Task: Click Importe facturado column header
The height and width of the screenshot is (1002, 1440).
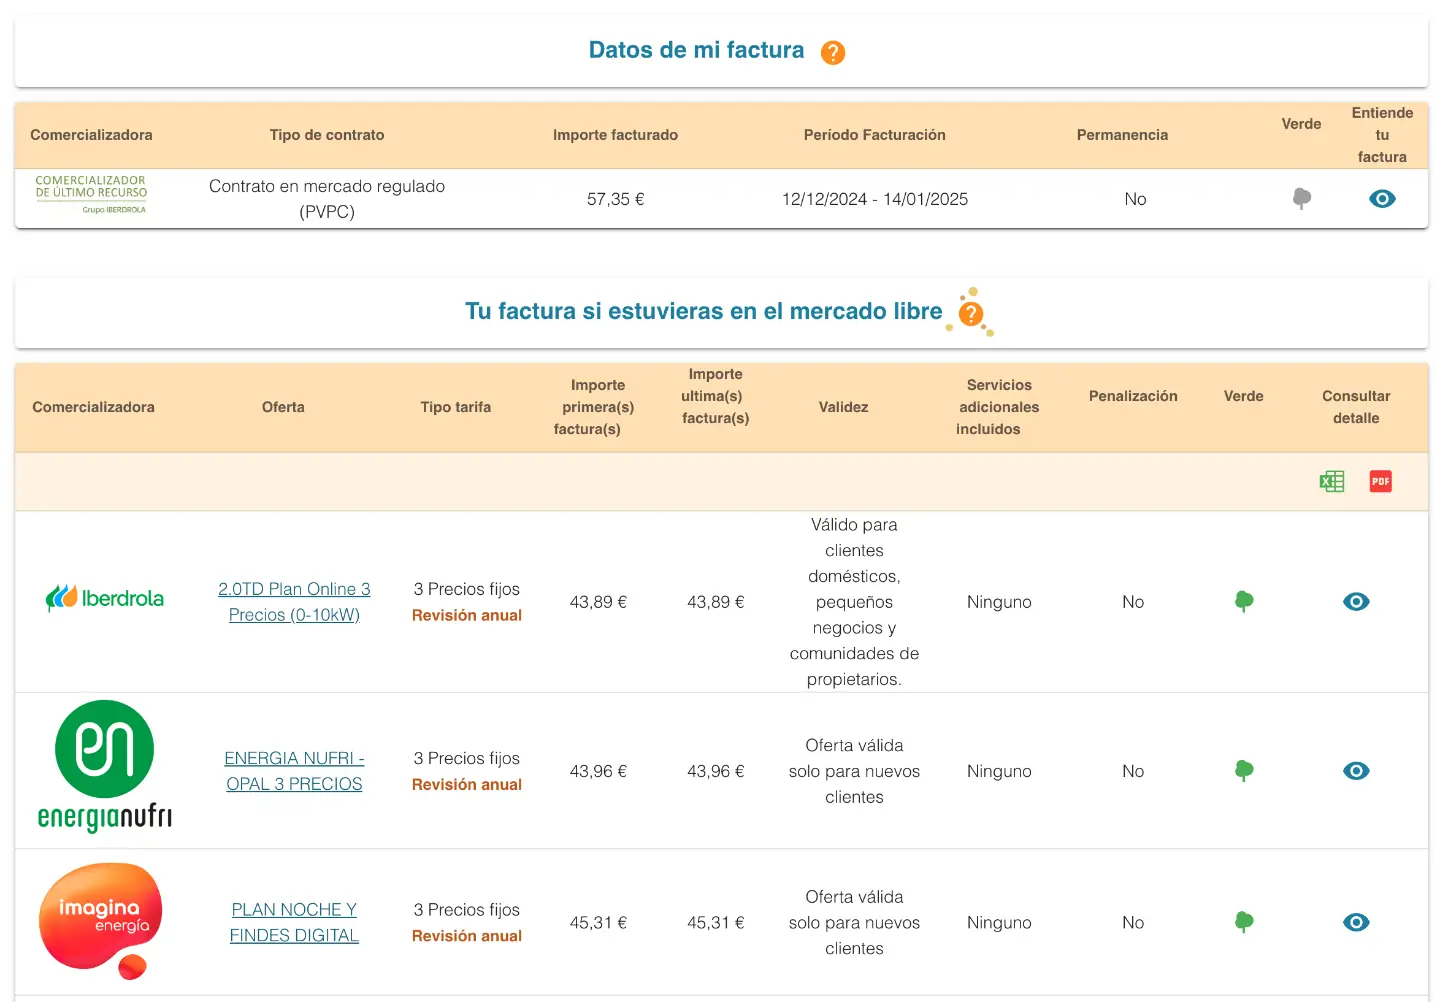Action: (x=615, y=135)
